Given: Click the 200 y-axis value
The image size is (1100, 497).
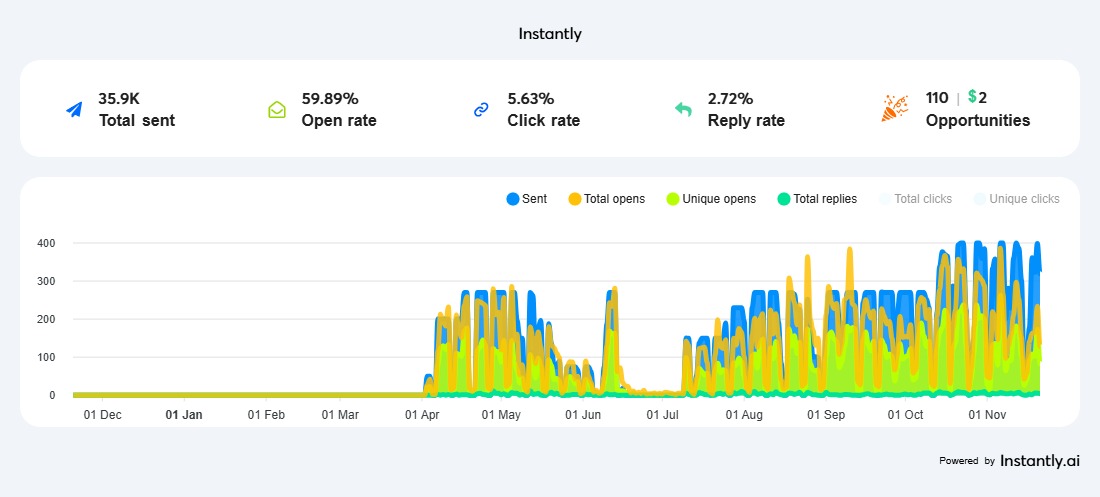Looking at the screenshot, I should coord(46,319).
